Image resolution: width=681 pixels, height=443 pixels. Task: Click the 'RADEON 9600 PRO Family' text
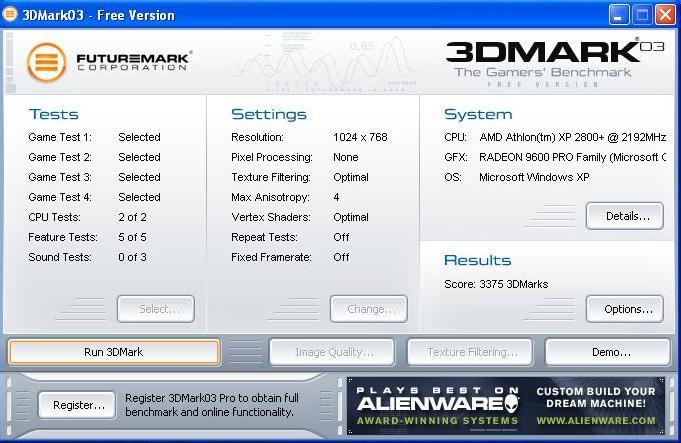542,157
